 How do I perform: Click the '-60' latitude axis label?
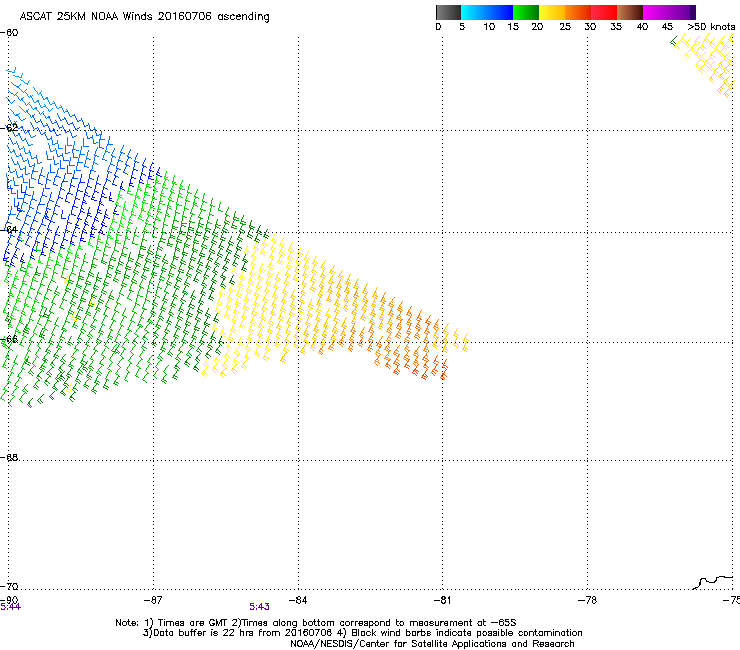[x=9, y=33]
